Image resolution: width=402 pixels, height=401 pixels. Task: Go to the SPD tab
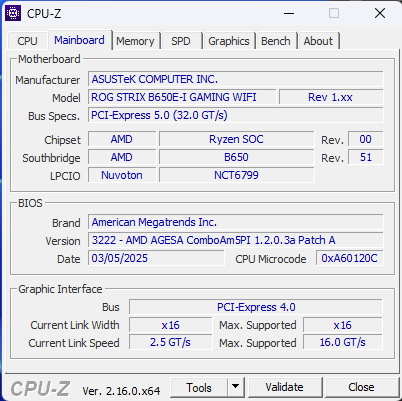[181, 41]
